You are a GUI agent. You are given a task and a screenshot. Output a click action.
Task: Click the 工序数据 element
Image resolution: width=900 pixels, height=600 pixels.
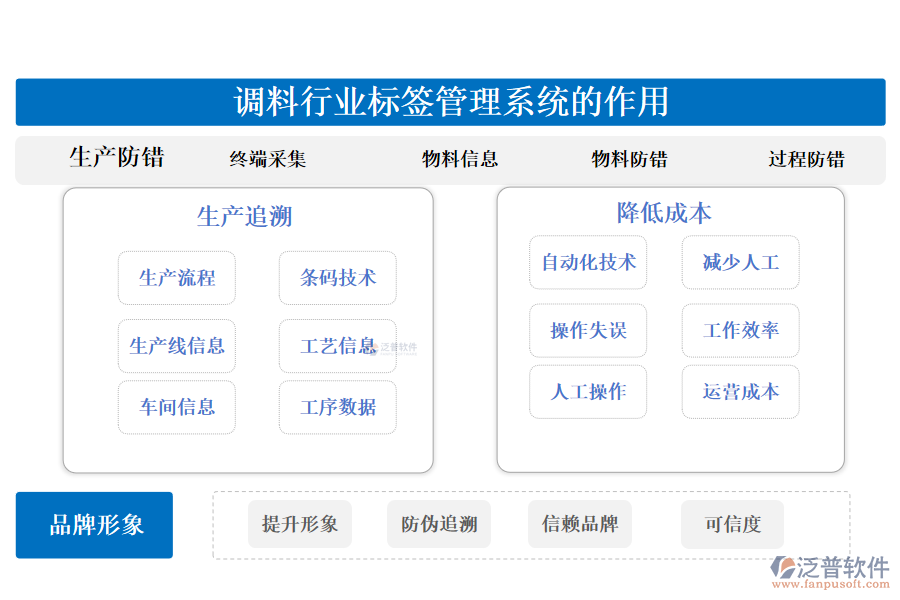pos(338,407)
